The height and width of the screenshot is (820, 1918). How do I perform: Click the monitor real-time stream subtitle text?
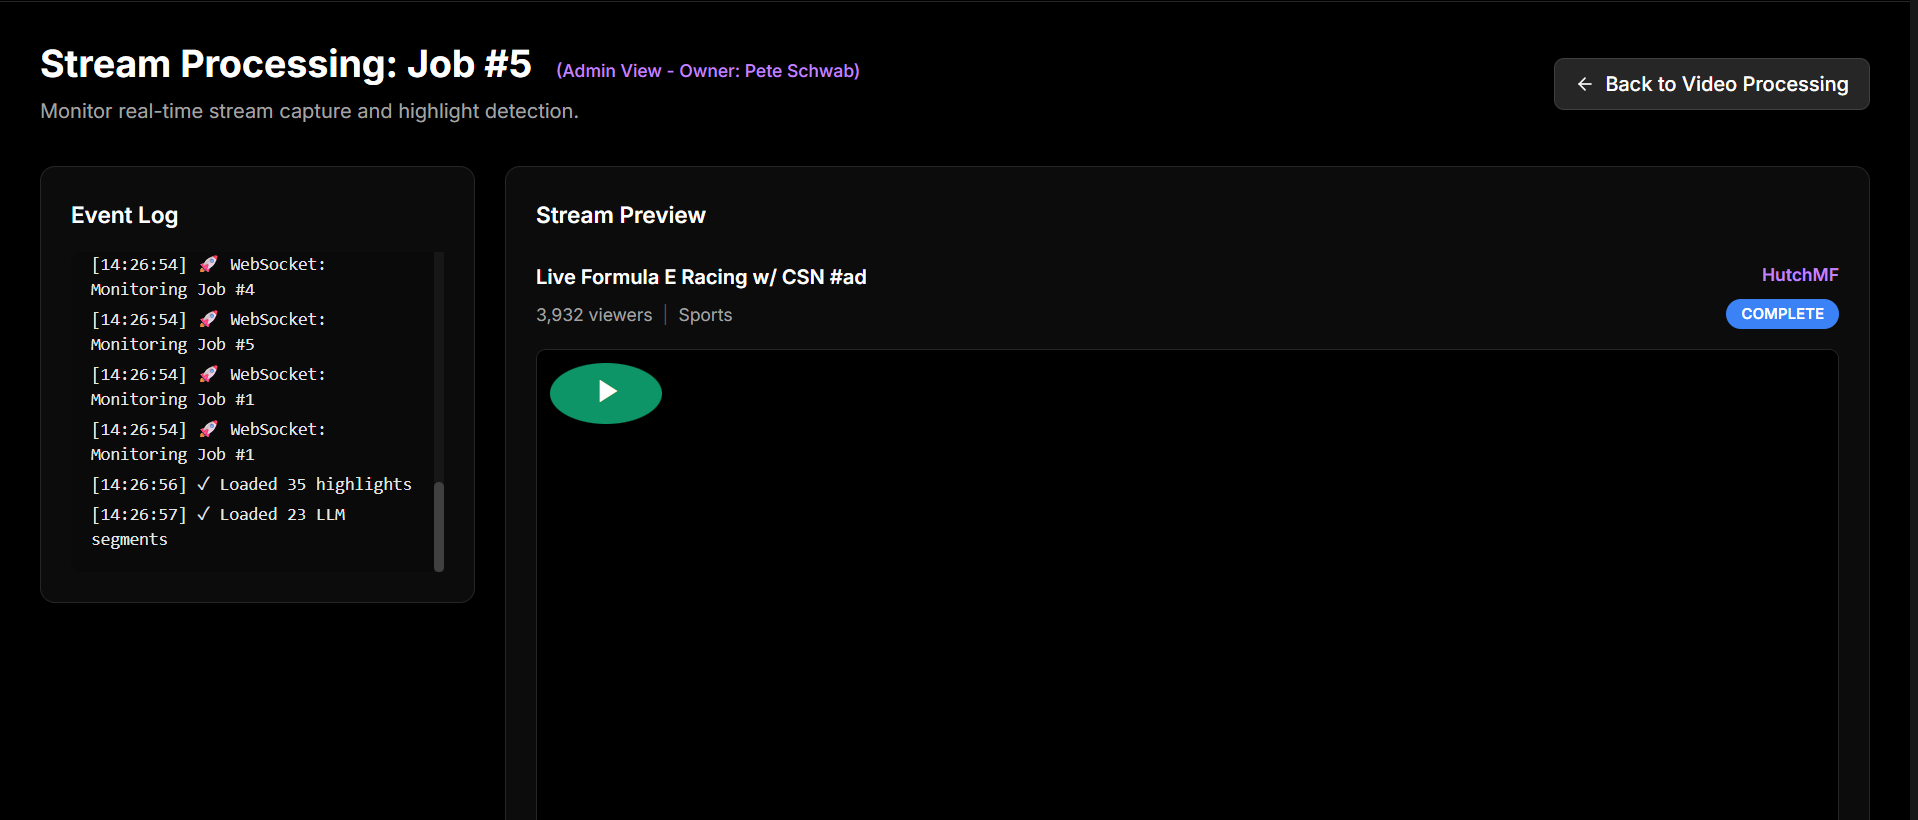309,111
